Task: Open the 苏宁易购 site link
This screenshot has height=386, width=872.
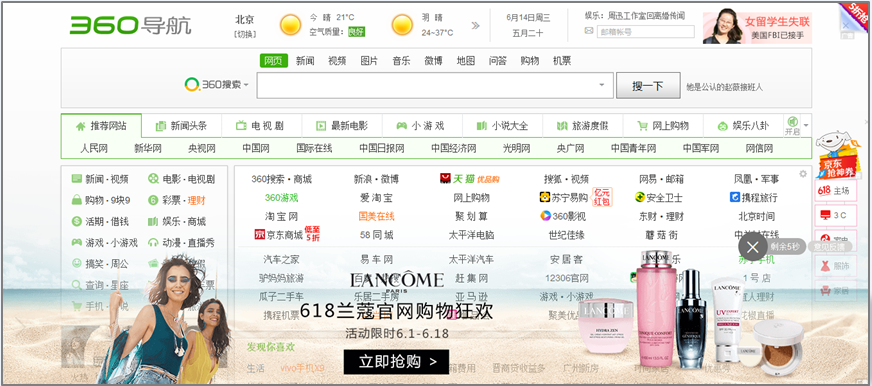Action: tap(564, 197)
